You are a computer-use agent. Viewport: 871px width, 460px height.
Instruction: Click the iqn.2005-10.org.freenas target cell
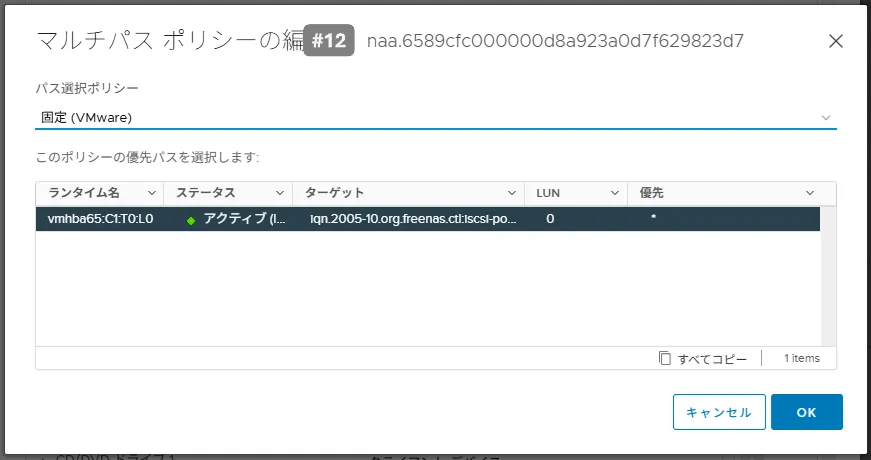tap(414, 219)
